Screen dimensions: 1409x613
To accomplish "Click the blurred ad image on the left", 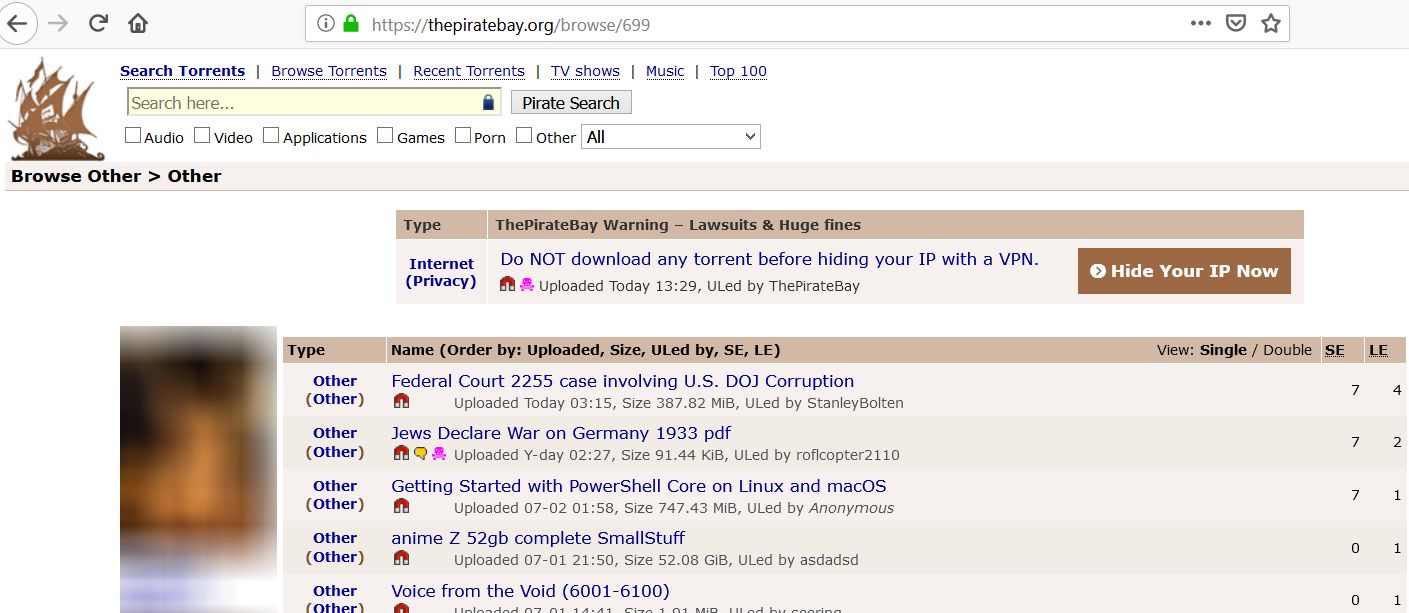I will coord(198,469).
